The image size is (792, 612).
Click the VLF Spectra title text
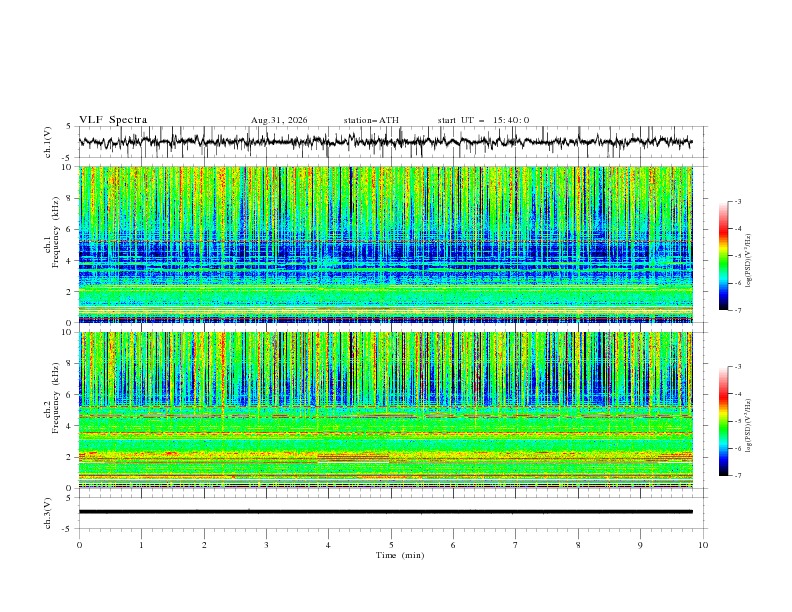pos(113,120)
